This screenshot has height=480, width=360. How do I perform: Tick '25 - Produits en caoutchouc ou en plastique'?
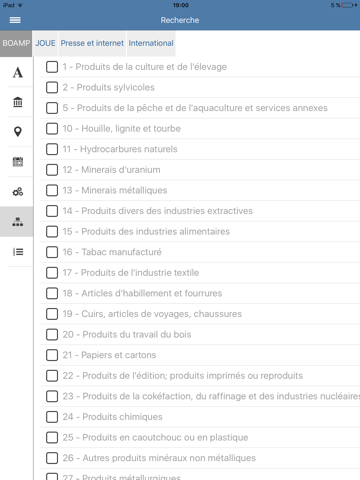pos(52,437)
